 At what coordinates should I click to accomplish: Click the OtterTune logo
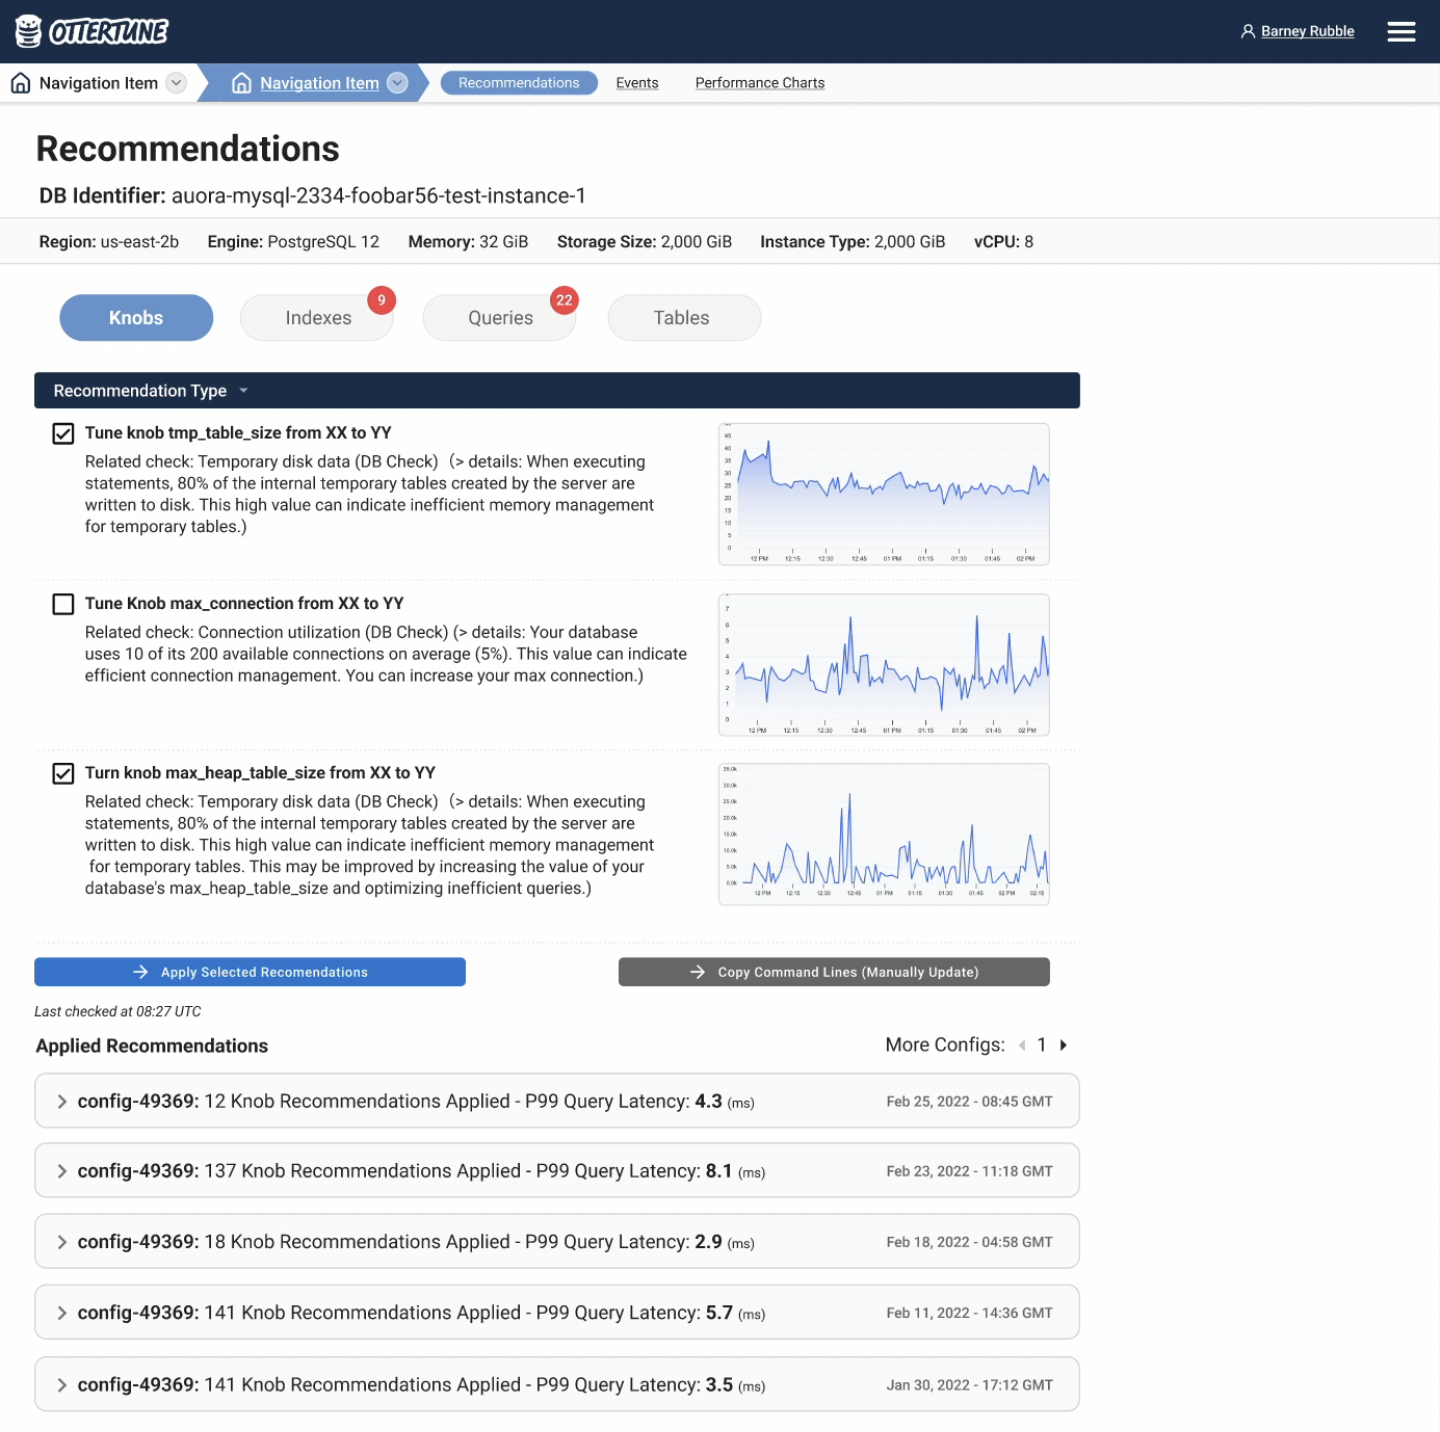[92, 32]
